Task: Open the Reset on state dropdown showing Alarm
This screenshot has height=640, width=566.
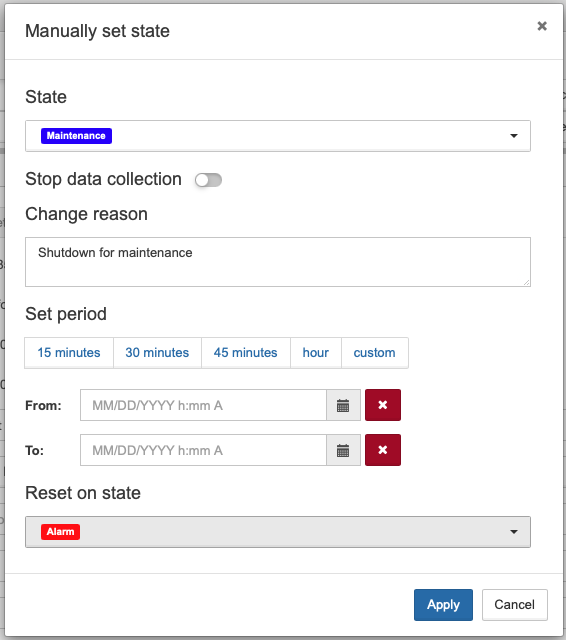Action: 278,532
